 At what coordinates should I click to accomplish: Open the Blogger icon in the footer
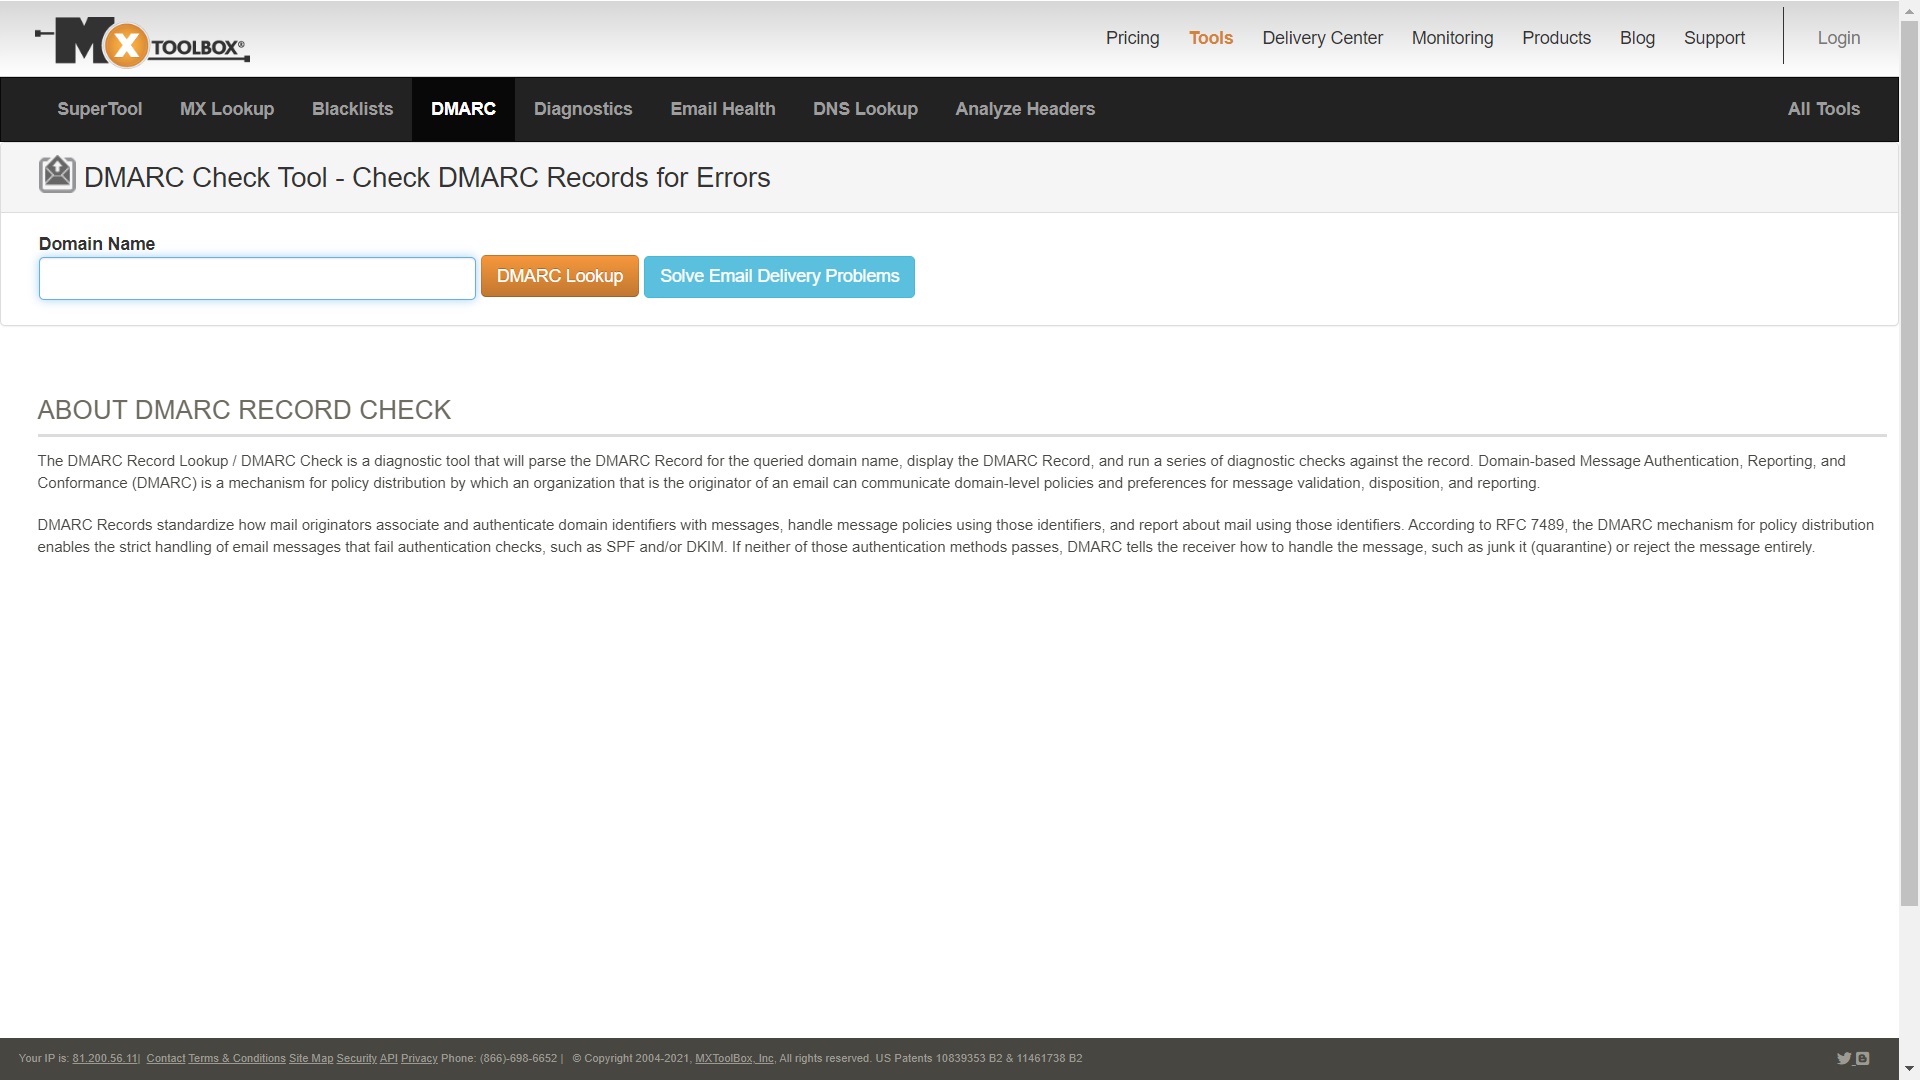[1862, 1059]
